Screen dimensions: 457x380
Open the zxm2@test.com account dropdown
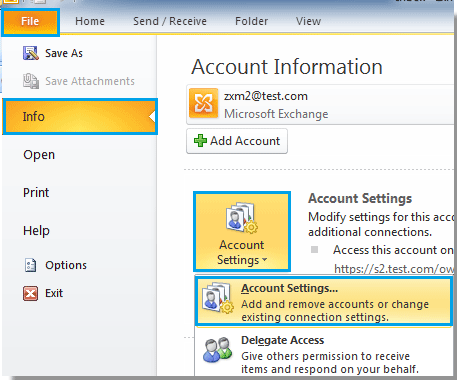click(321, 104)
